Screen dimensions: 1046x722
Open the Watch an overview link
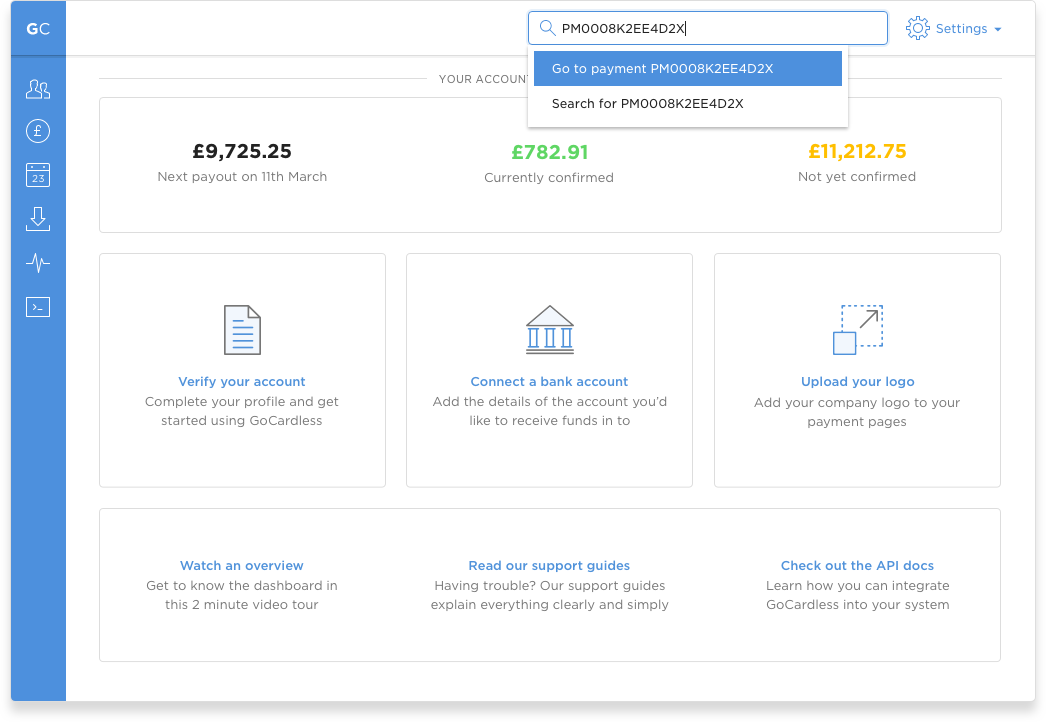pyautogui.click(x=241, y=565)
